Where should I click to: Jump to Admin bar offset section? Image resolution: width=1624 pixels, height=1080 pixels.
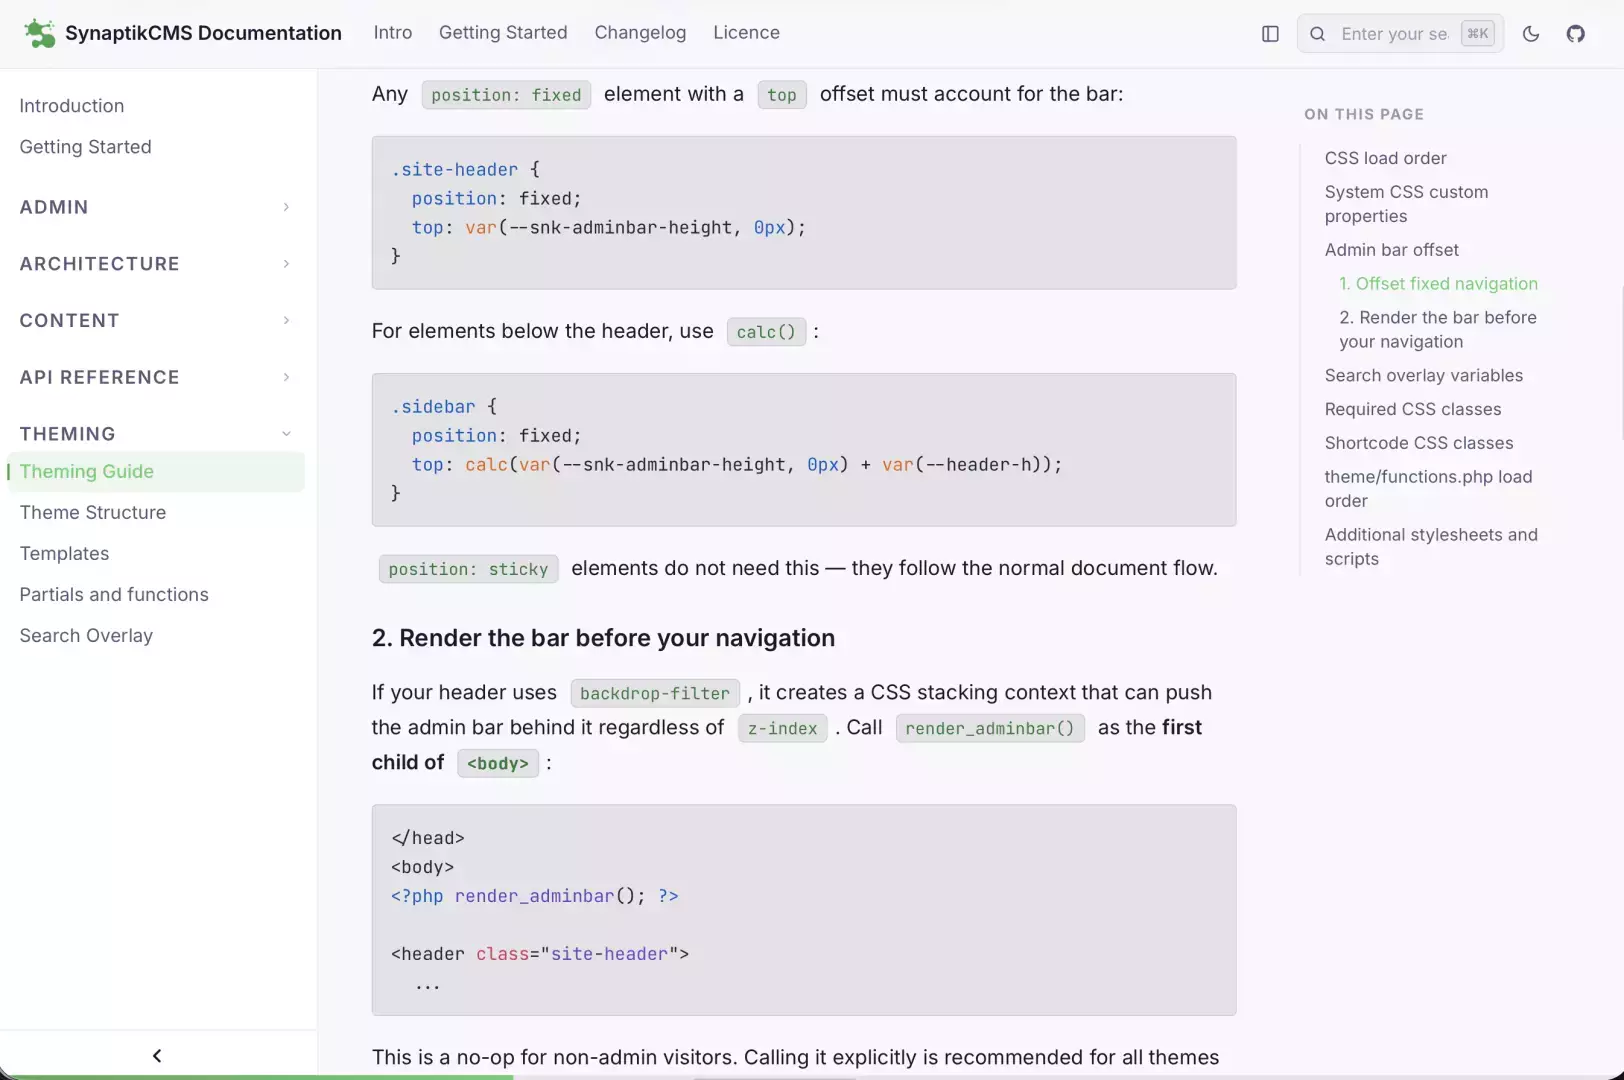[x=1391, y=250]
